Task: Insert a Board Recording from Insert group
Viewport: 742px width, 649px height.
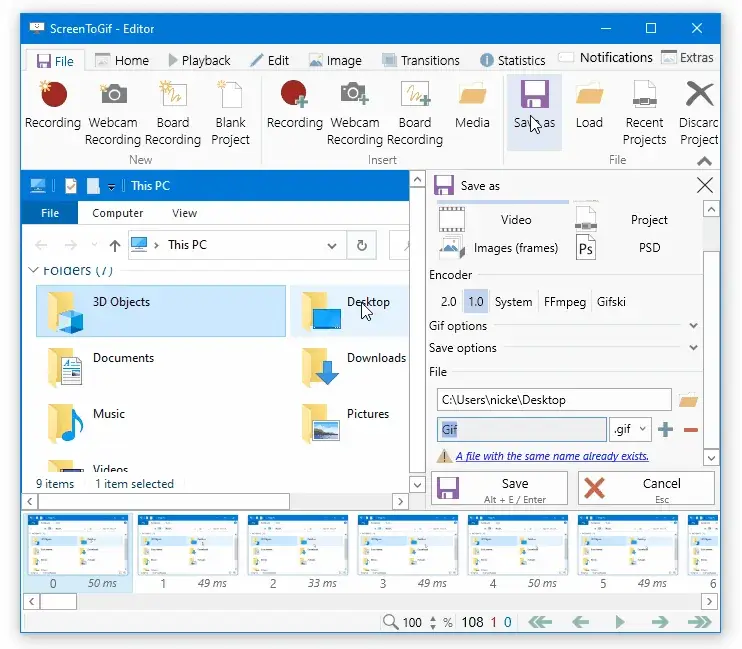Action: [x=415, y=113]
